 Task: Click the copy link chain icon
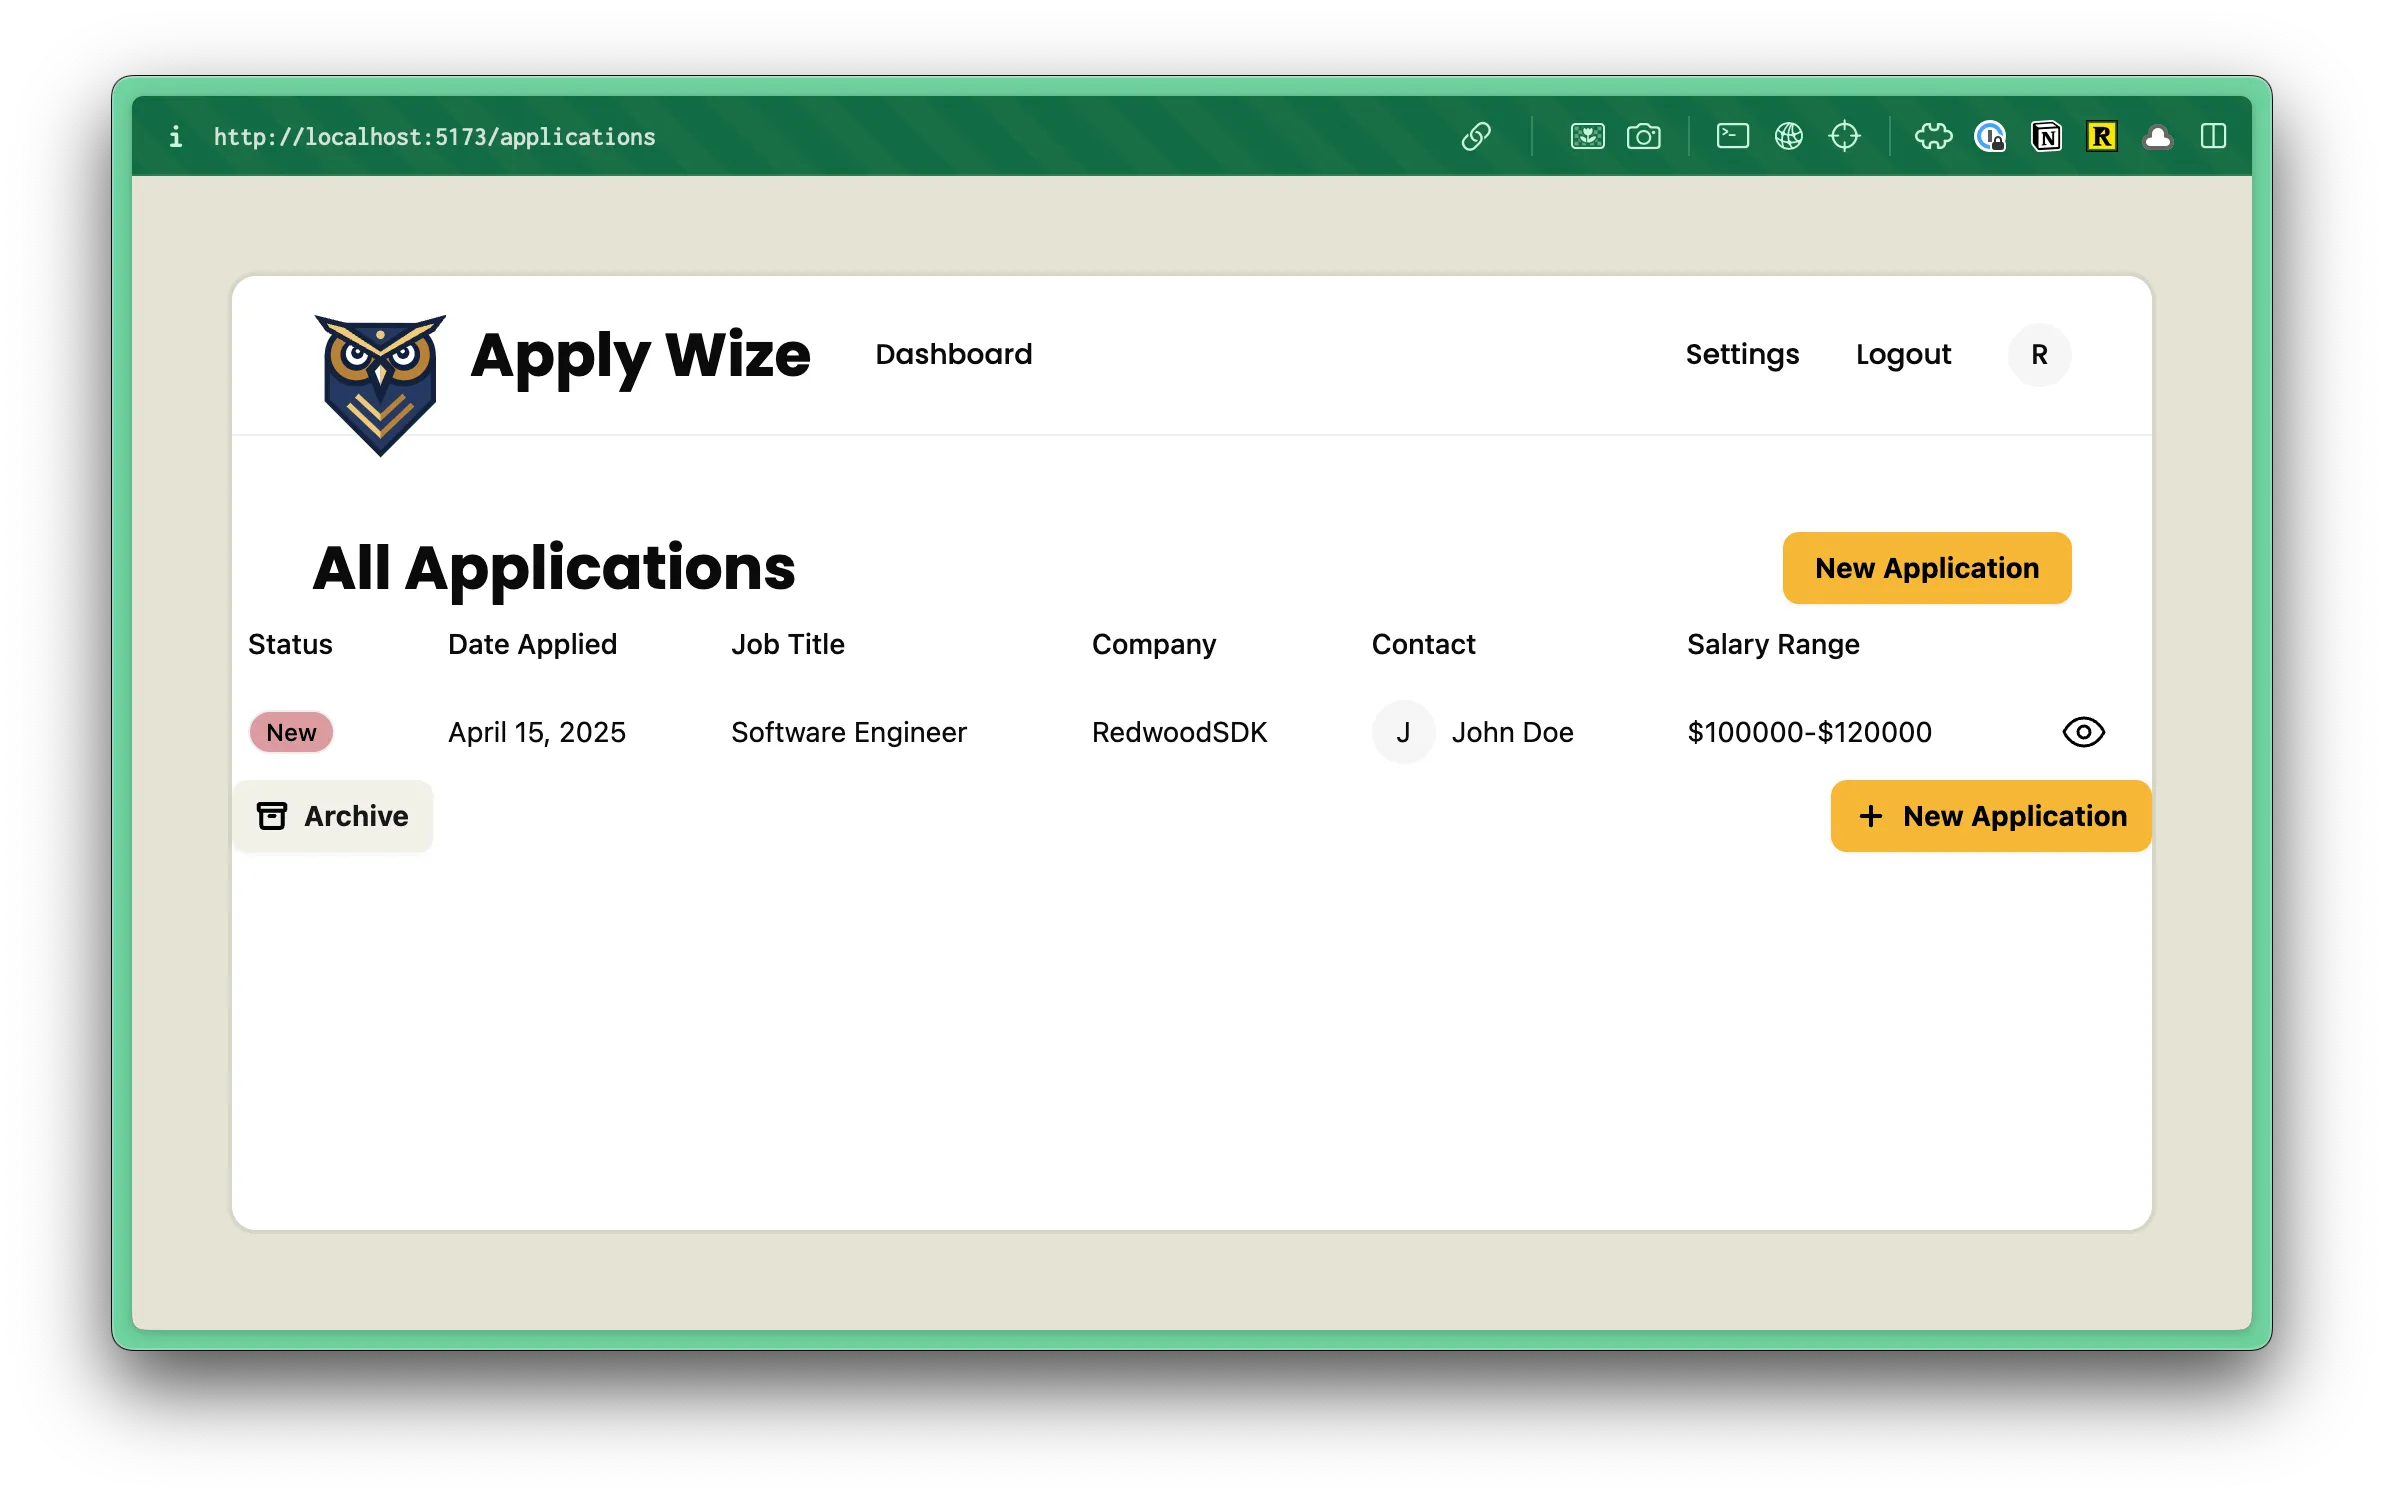coord(1476,136)
